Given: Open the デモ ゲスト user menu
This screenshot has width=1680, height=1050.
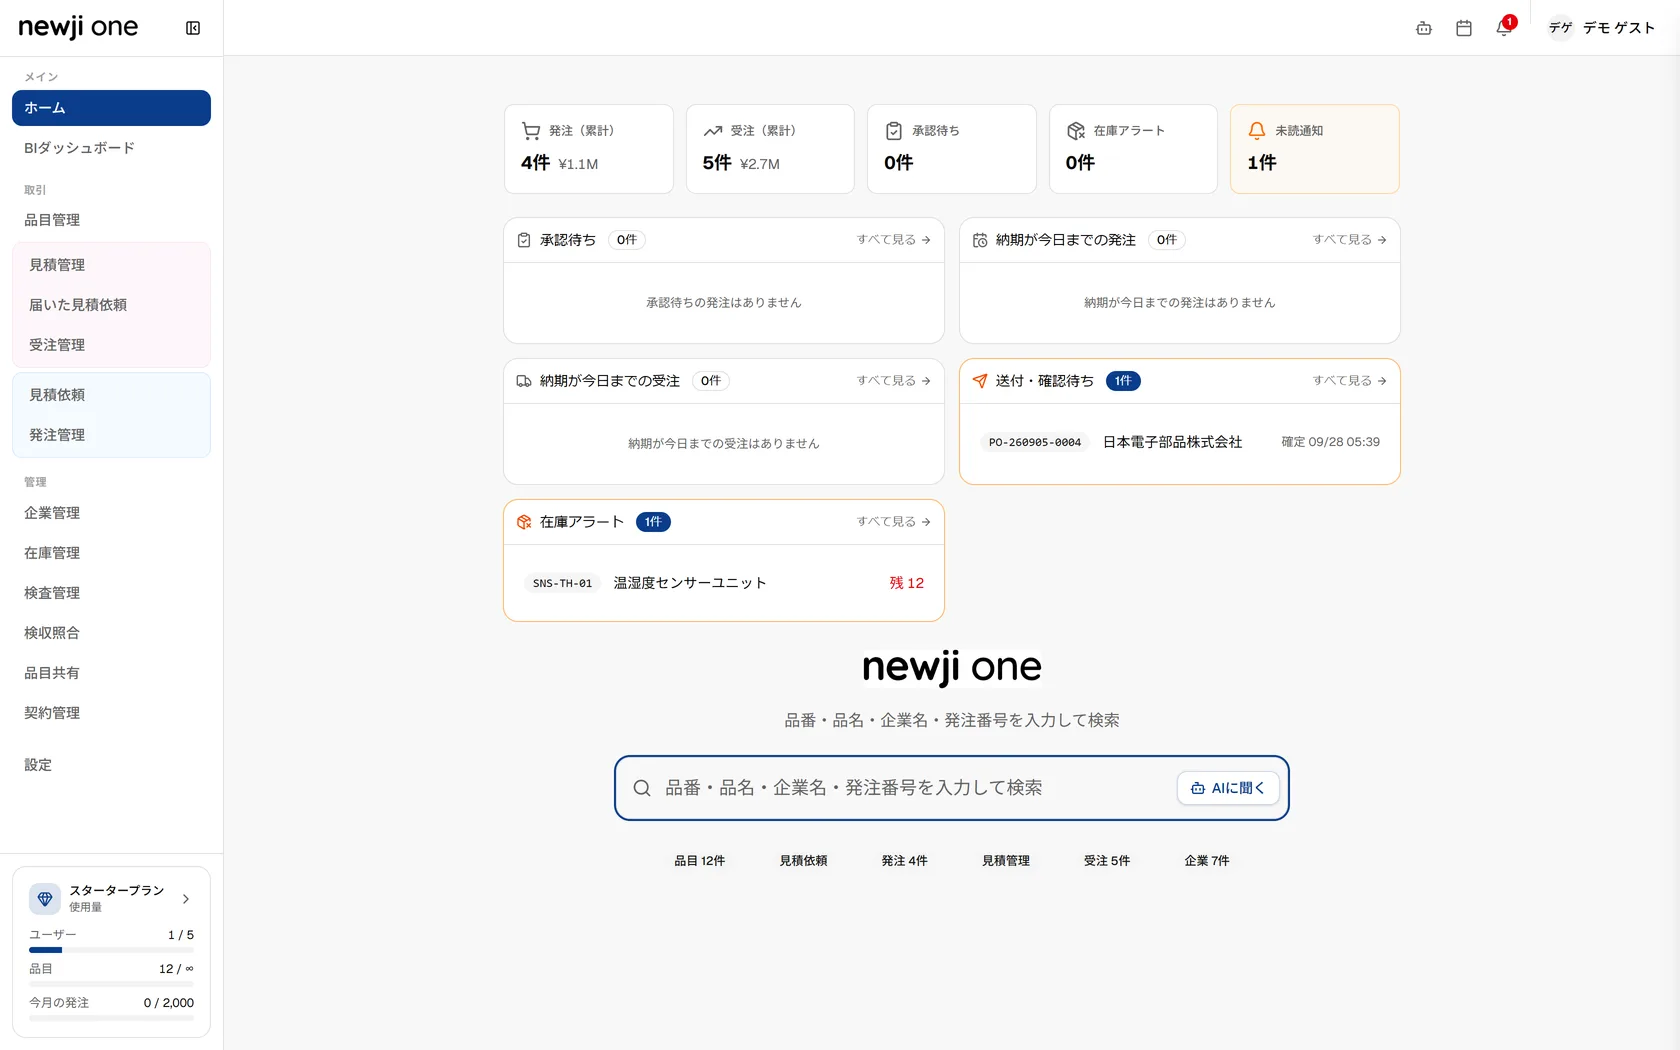Looking at the screenshot, I should (x=1601, y=28).
